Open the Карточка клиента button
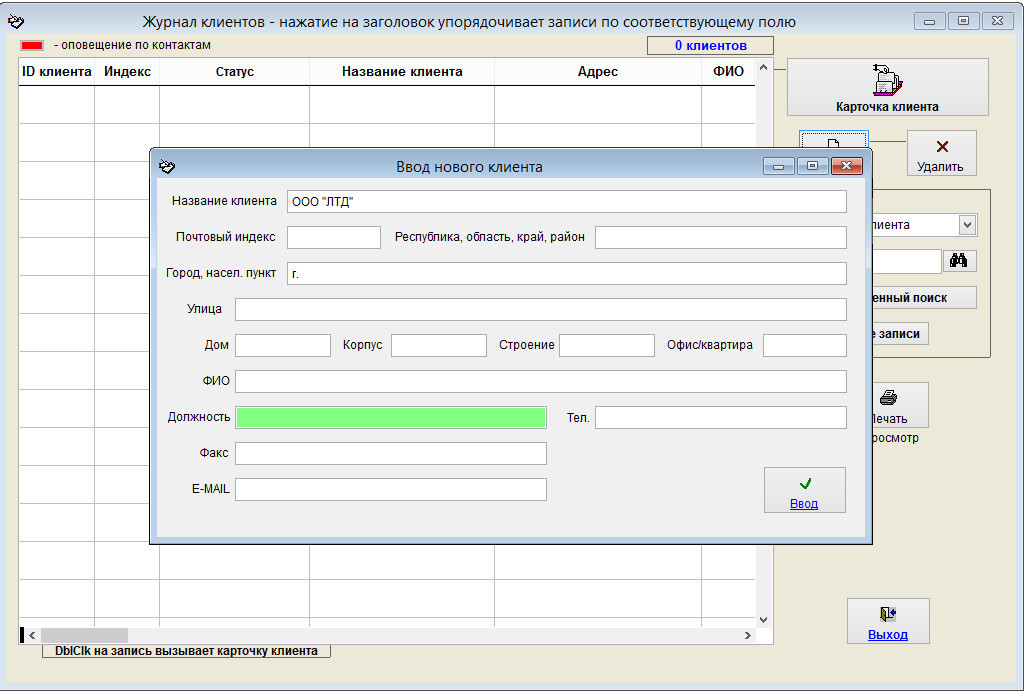Screen dimensions: 1026x692 (x=887, y=87)
